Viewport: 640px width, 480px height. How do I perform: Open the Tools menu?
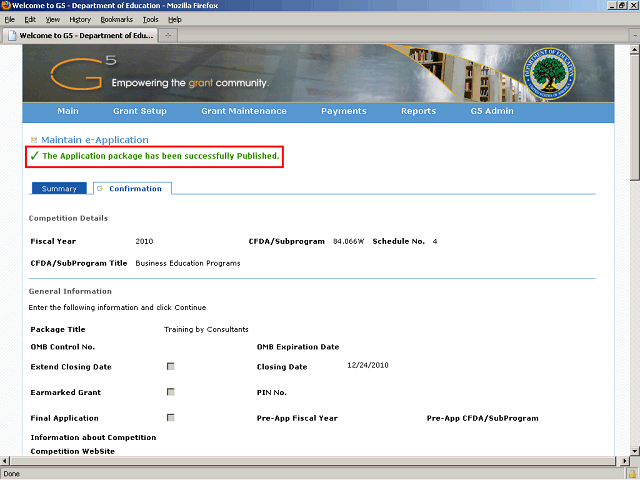point(150,20)
